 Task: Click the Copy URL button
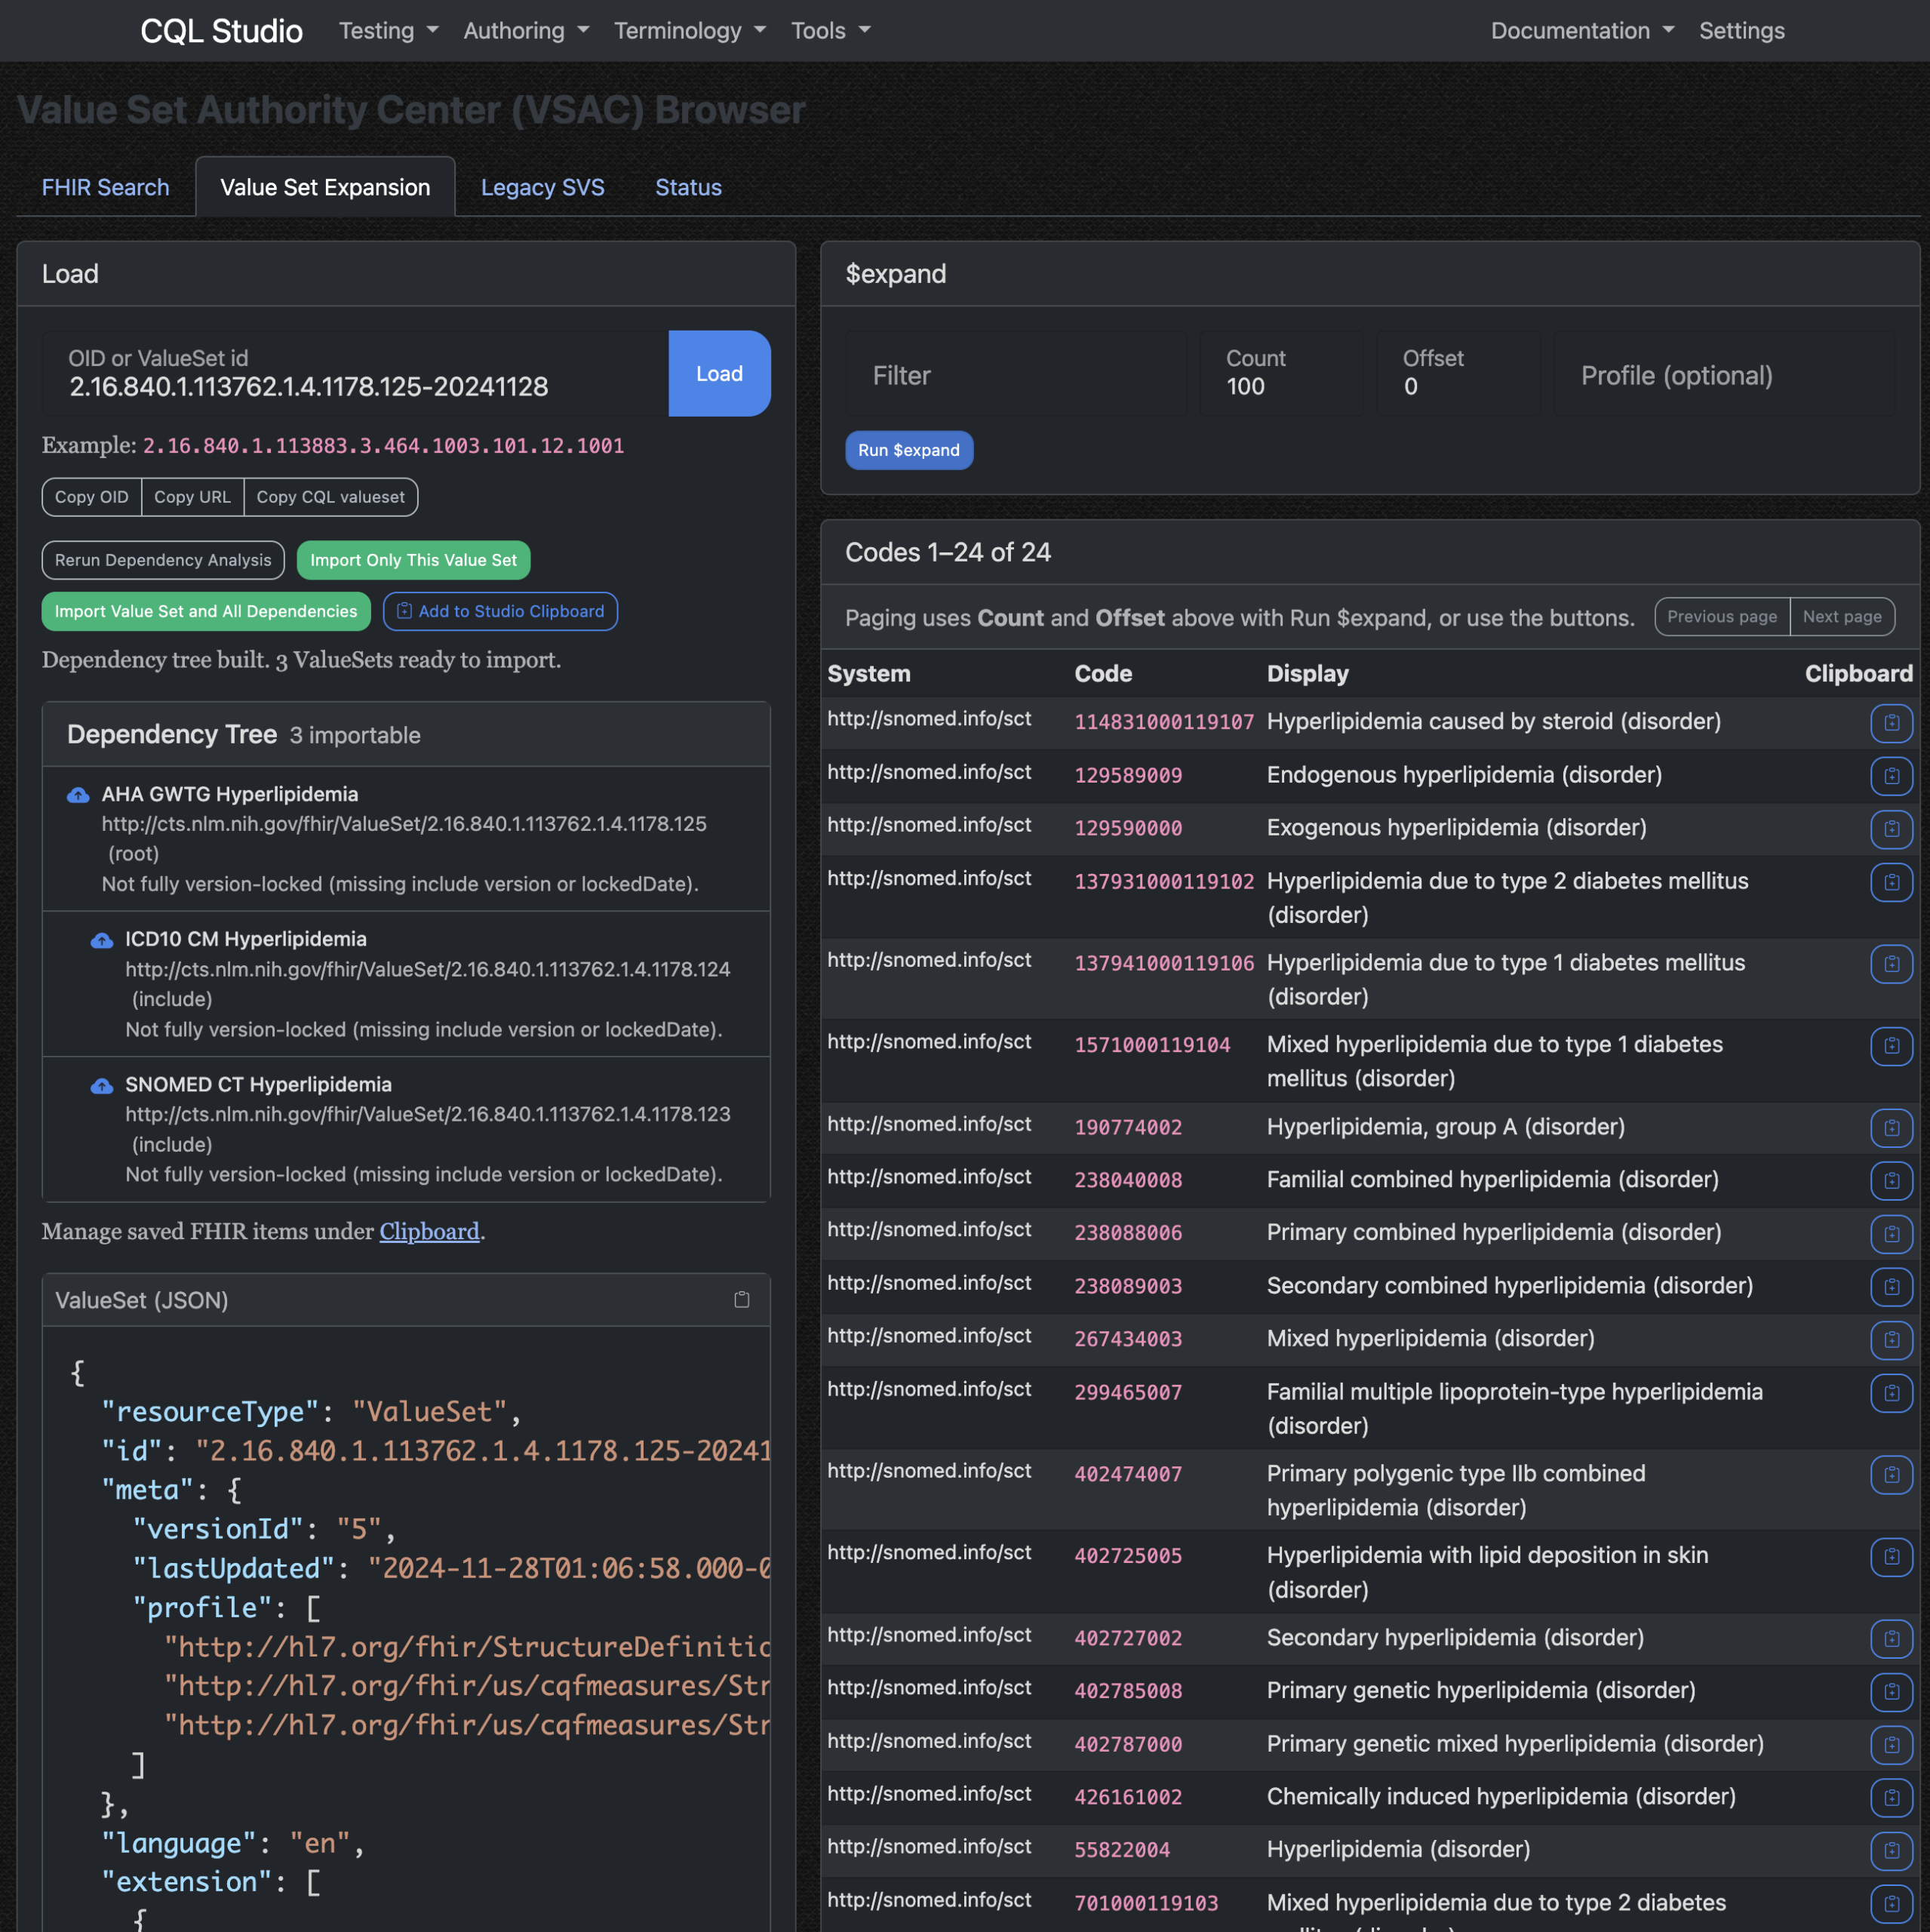pyautogui.click(x=192, y=497)
